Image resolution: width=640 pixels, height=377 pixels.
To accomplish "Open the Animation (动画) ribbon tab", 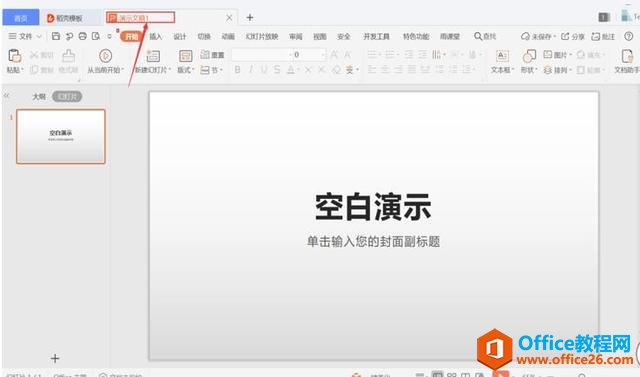I will click(x=228, y=36).
